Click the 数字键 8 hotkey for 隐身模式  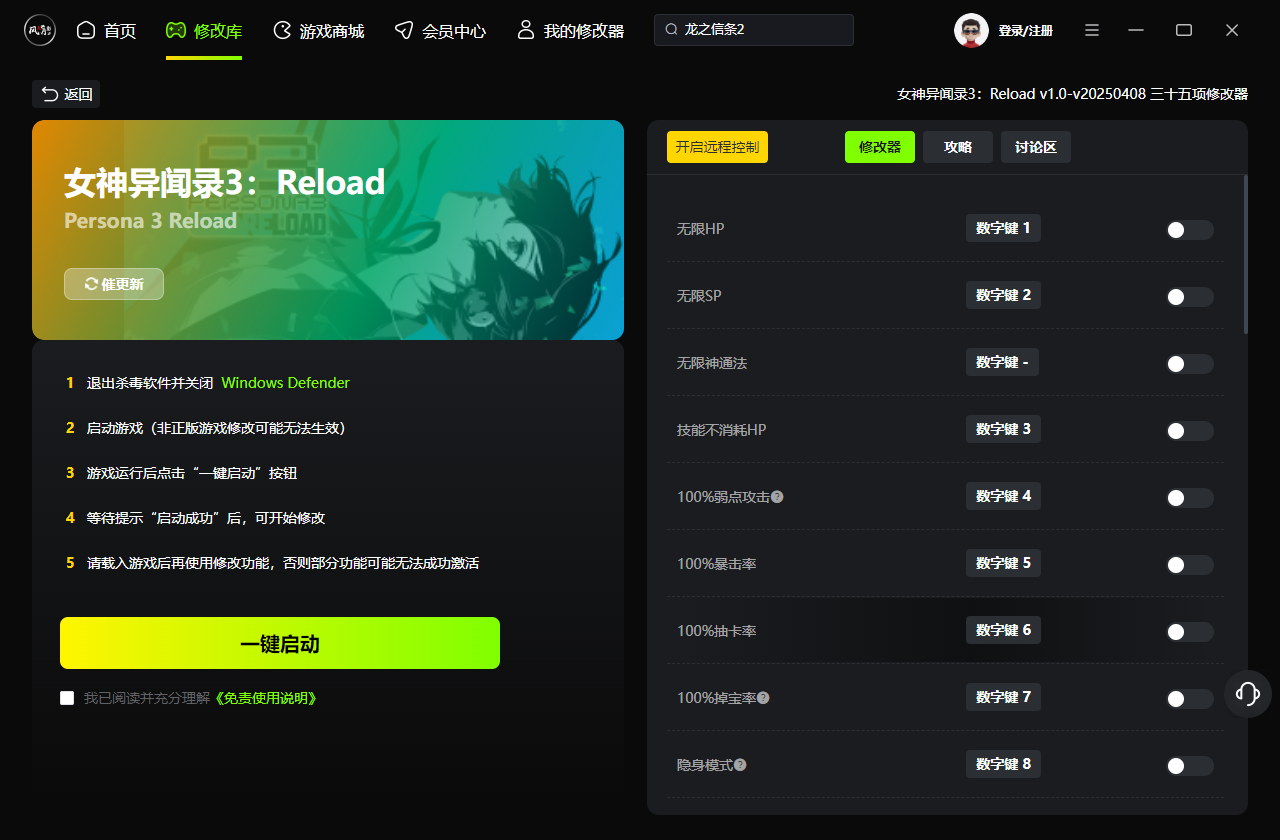(x=1003, y=764)
